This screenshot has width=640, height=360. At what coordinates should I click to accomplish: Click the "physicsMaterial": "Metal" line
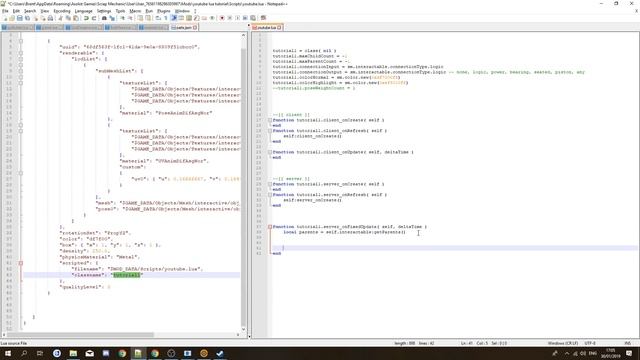[100, 257]
